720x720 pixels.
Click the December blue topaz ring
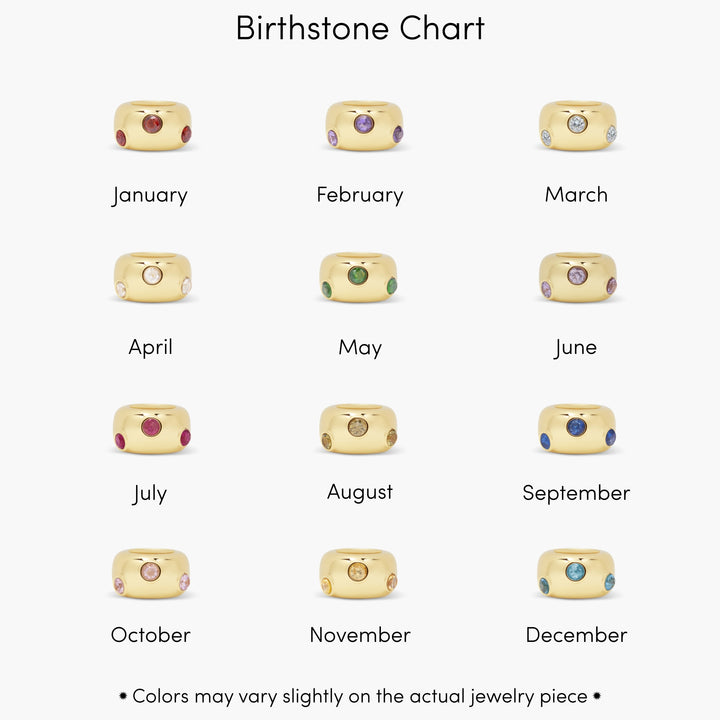[576, 573]
